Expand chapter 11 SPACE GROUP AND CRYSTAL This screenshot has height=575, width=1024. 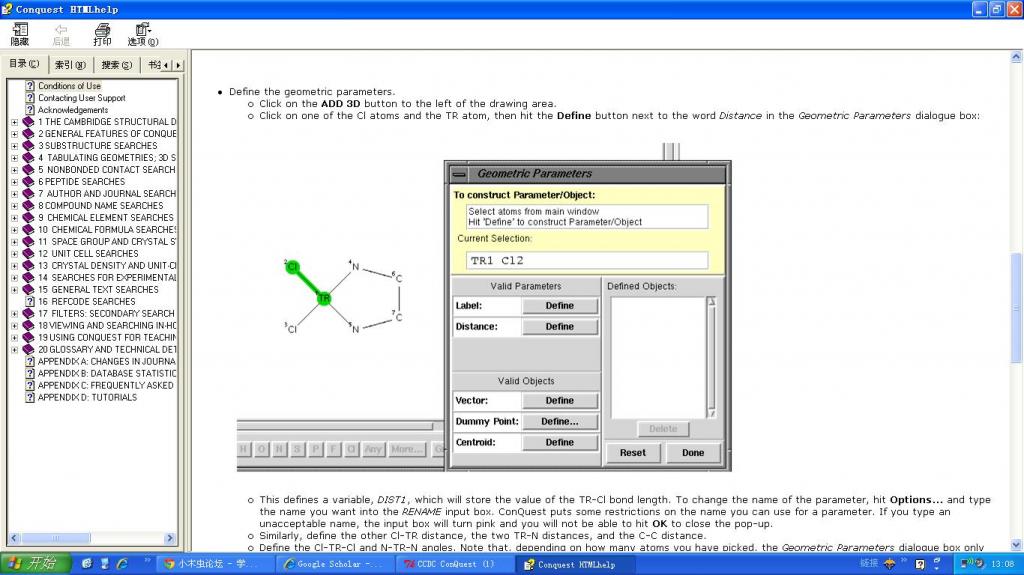pos(14,242)
